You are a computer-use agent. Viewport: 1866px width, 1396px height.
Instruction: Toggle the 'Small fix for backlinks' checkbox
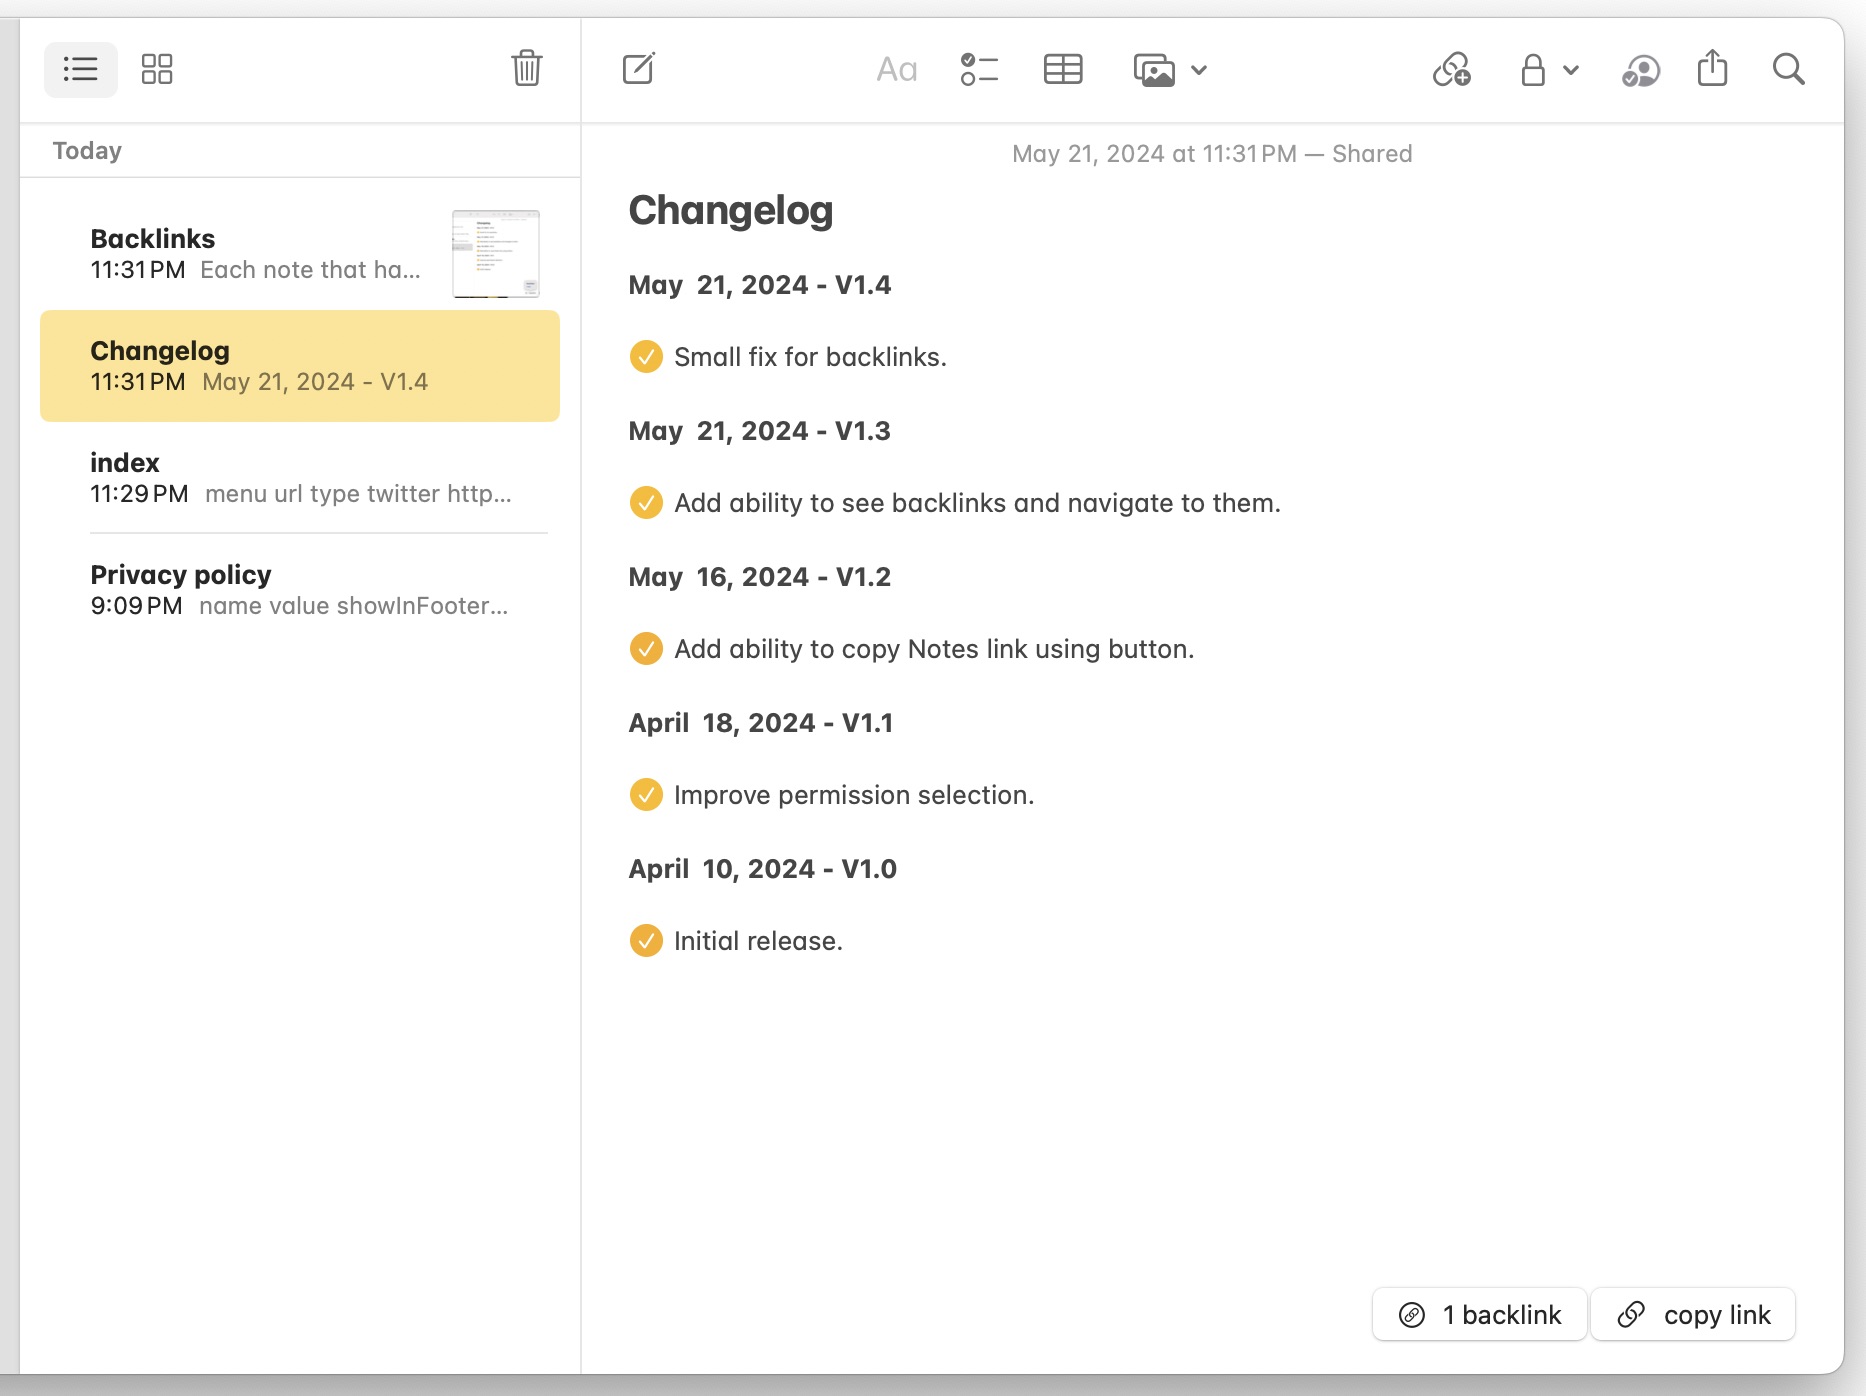[x=646, y=356]
